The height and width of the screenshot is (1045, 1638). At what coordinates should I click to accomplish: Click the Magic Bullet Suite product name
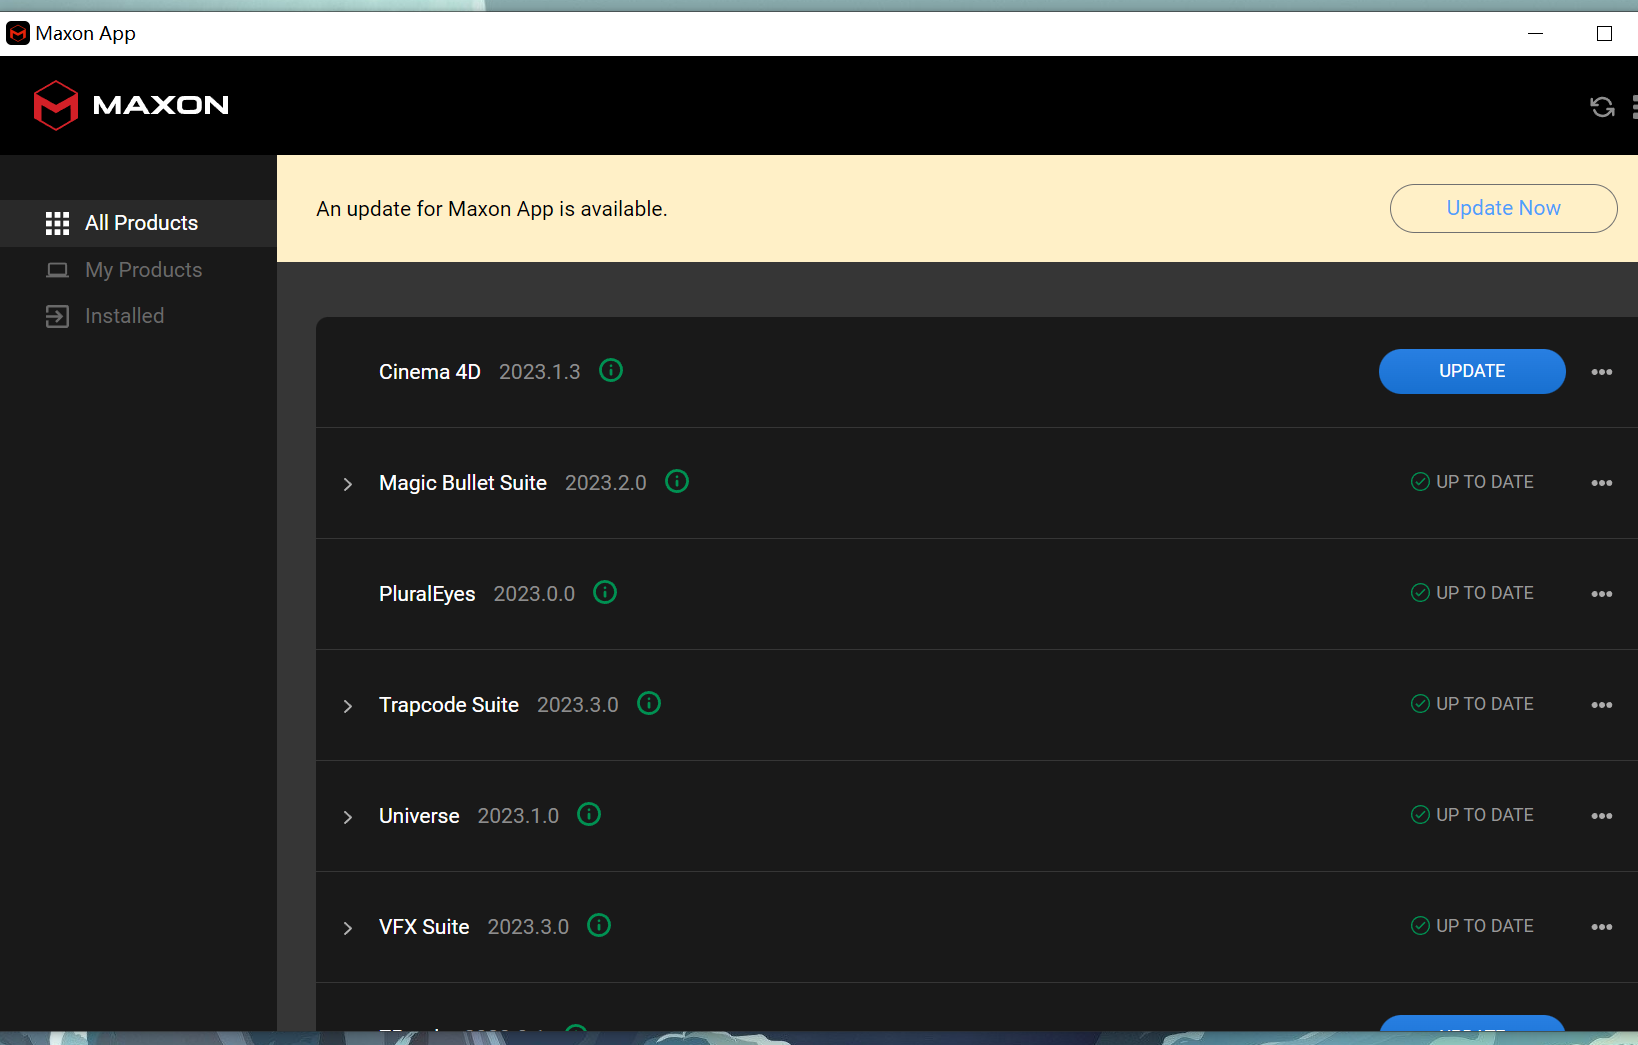coord(463,483)
